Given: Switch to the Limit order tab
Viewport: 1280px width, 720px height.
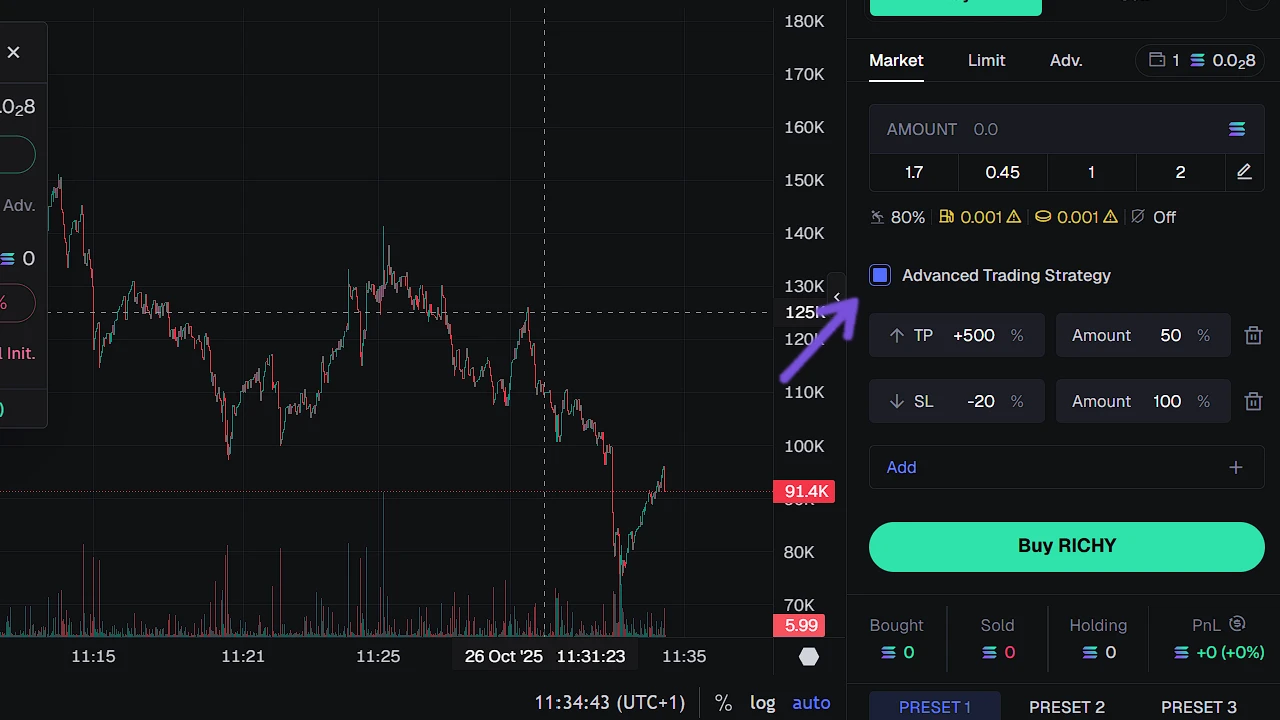Looking at the screenshot, I should pos(986,60).
